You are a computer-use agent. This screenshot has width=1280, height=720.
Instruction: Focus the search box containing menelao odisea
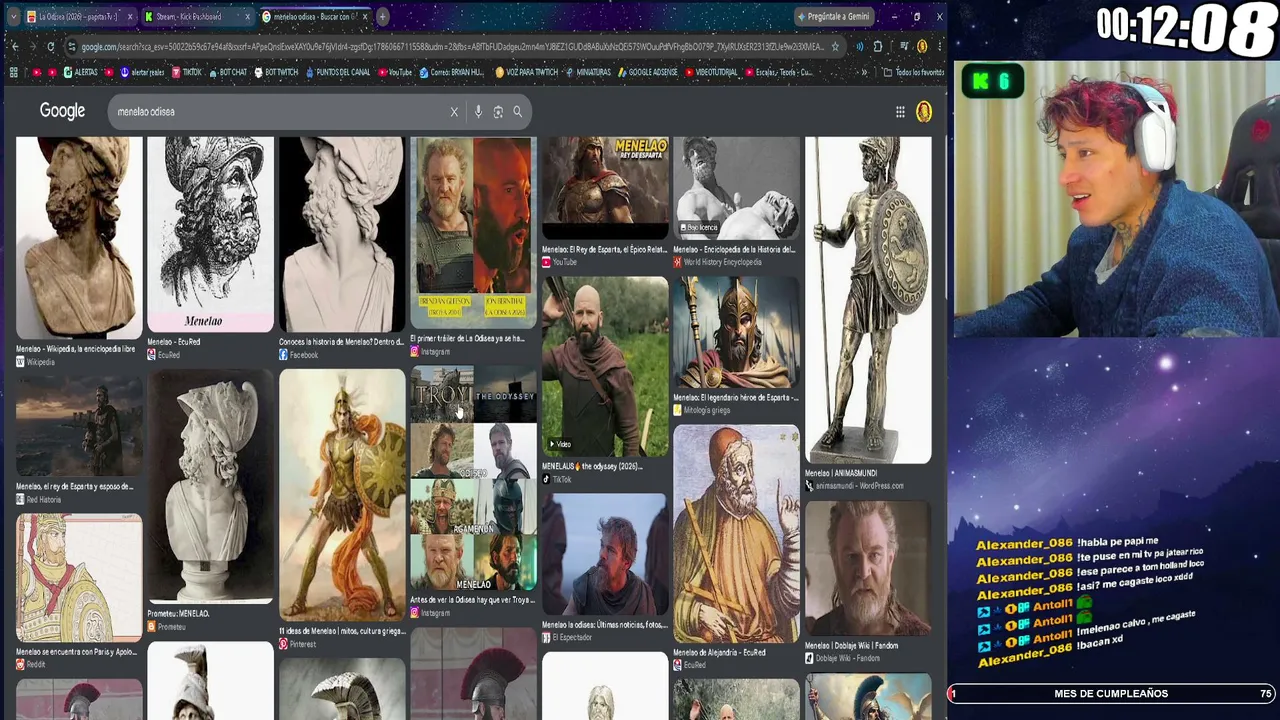[278, 112]
